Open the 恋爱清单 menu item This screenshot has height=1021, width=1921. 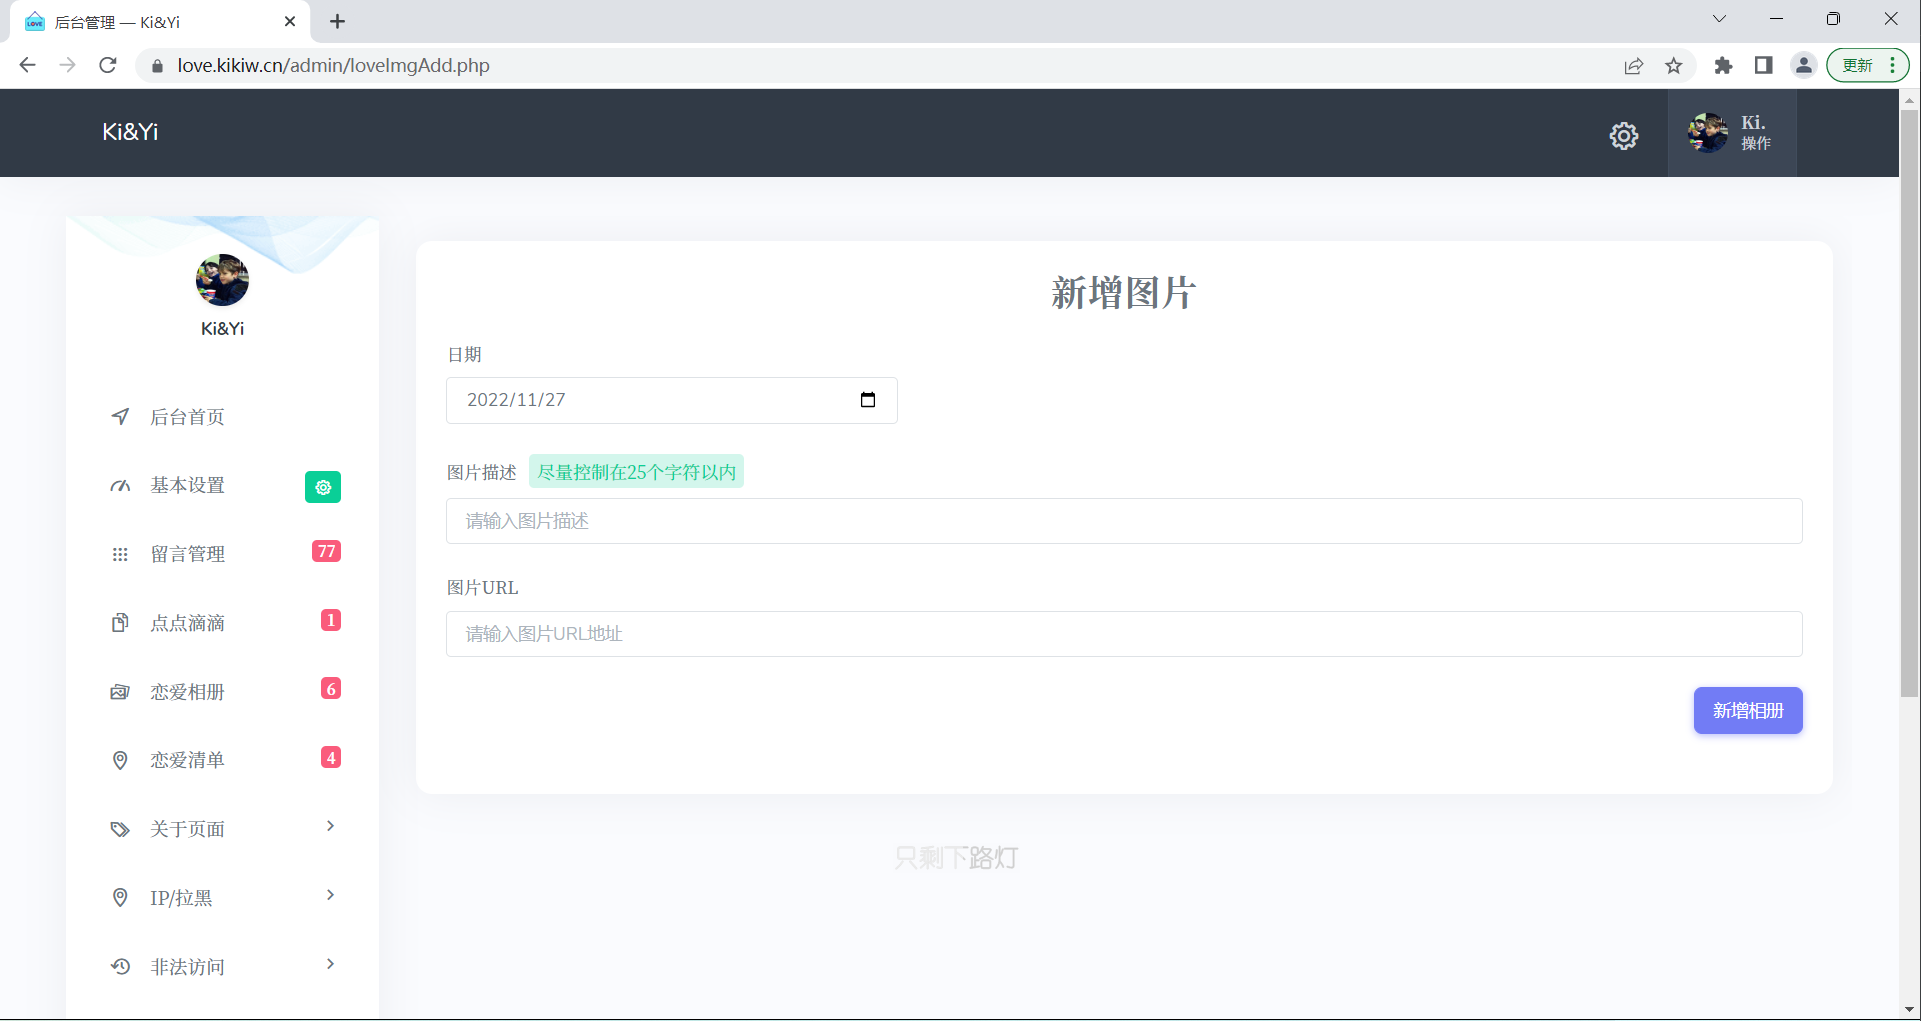tap(187, 760)
